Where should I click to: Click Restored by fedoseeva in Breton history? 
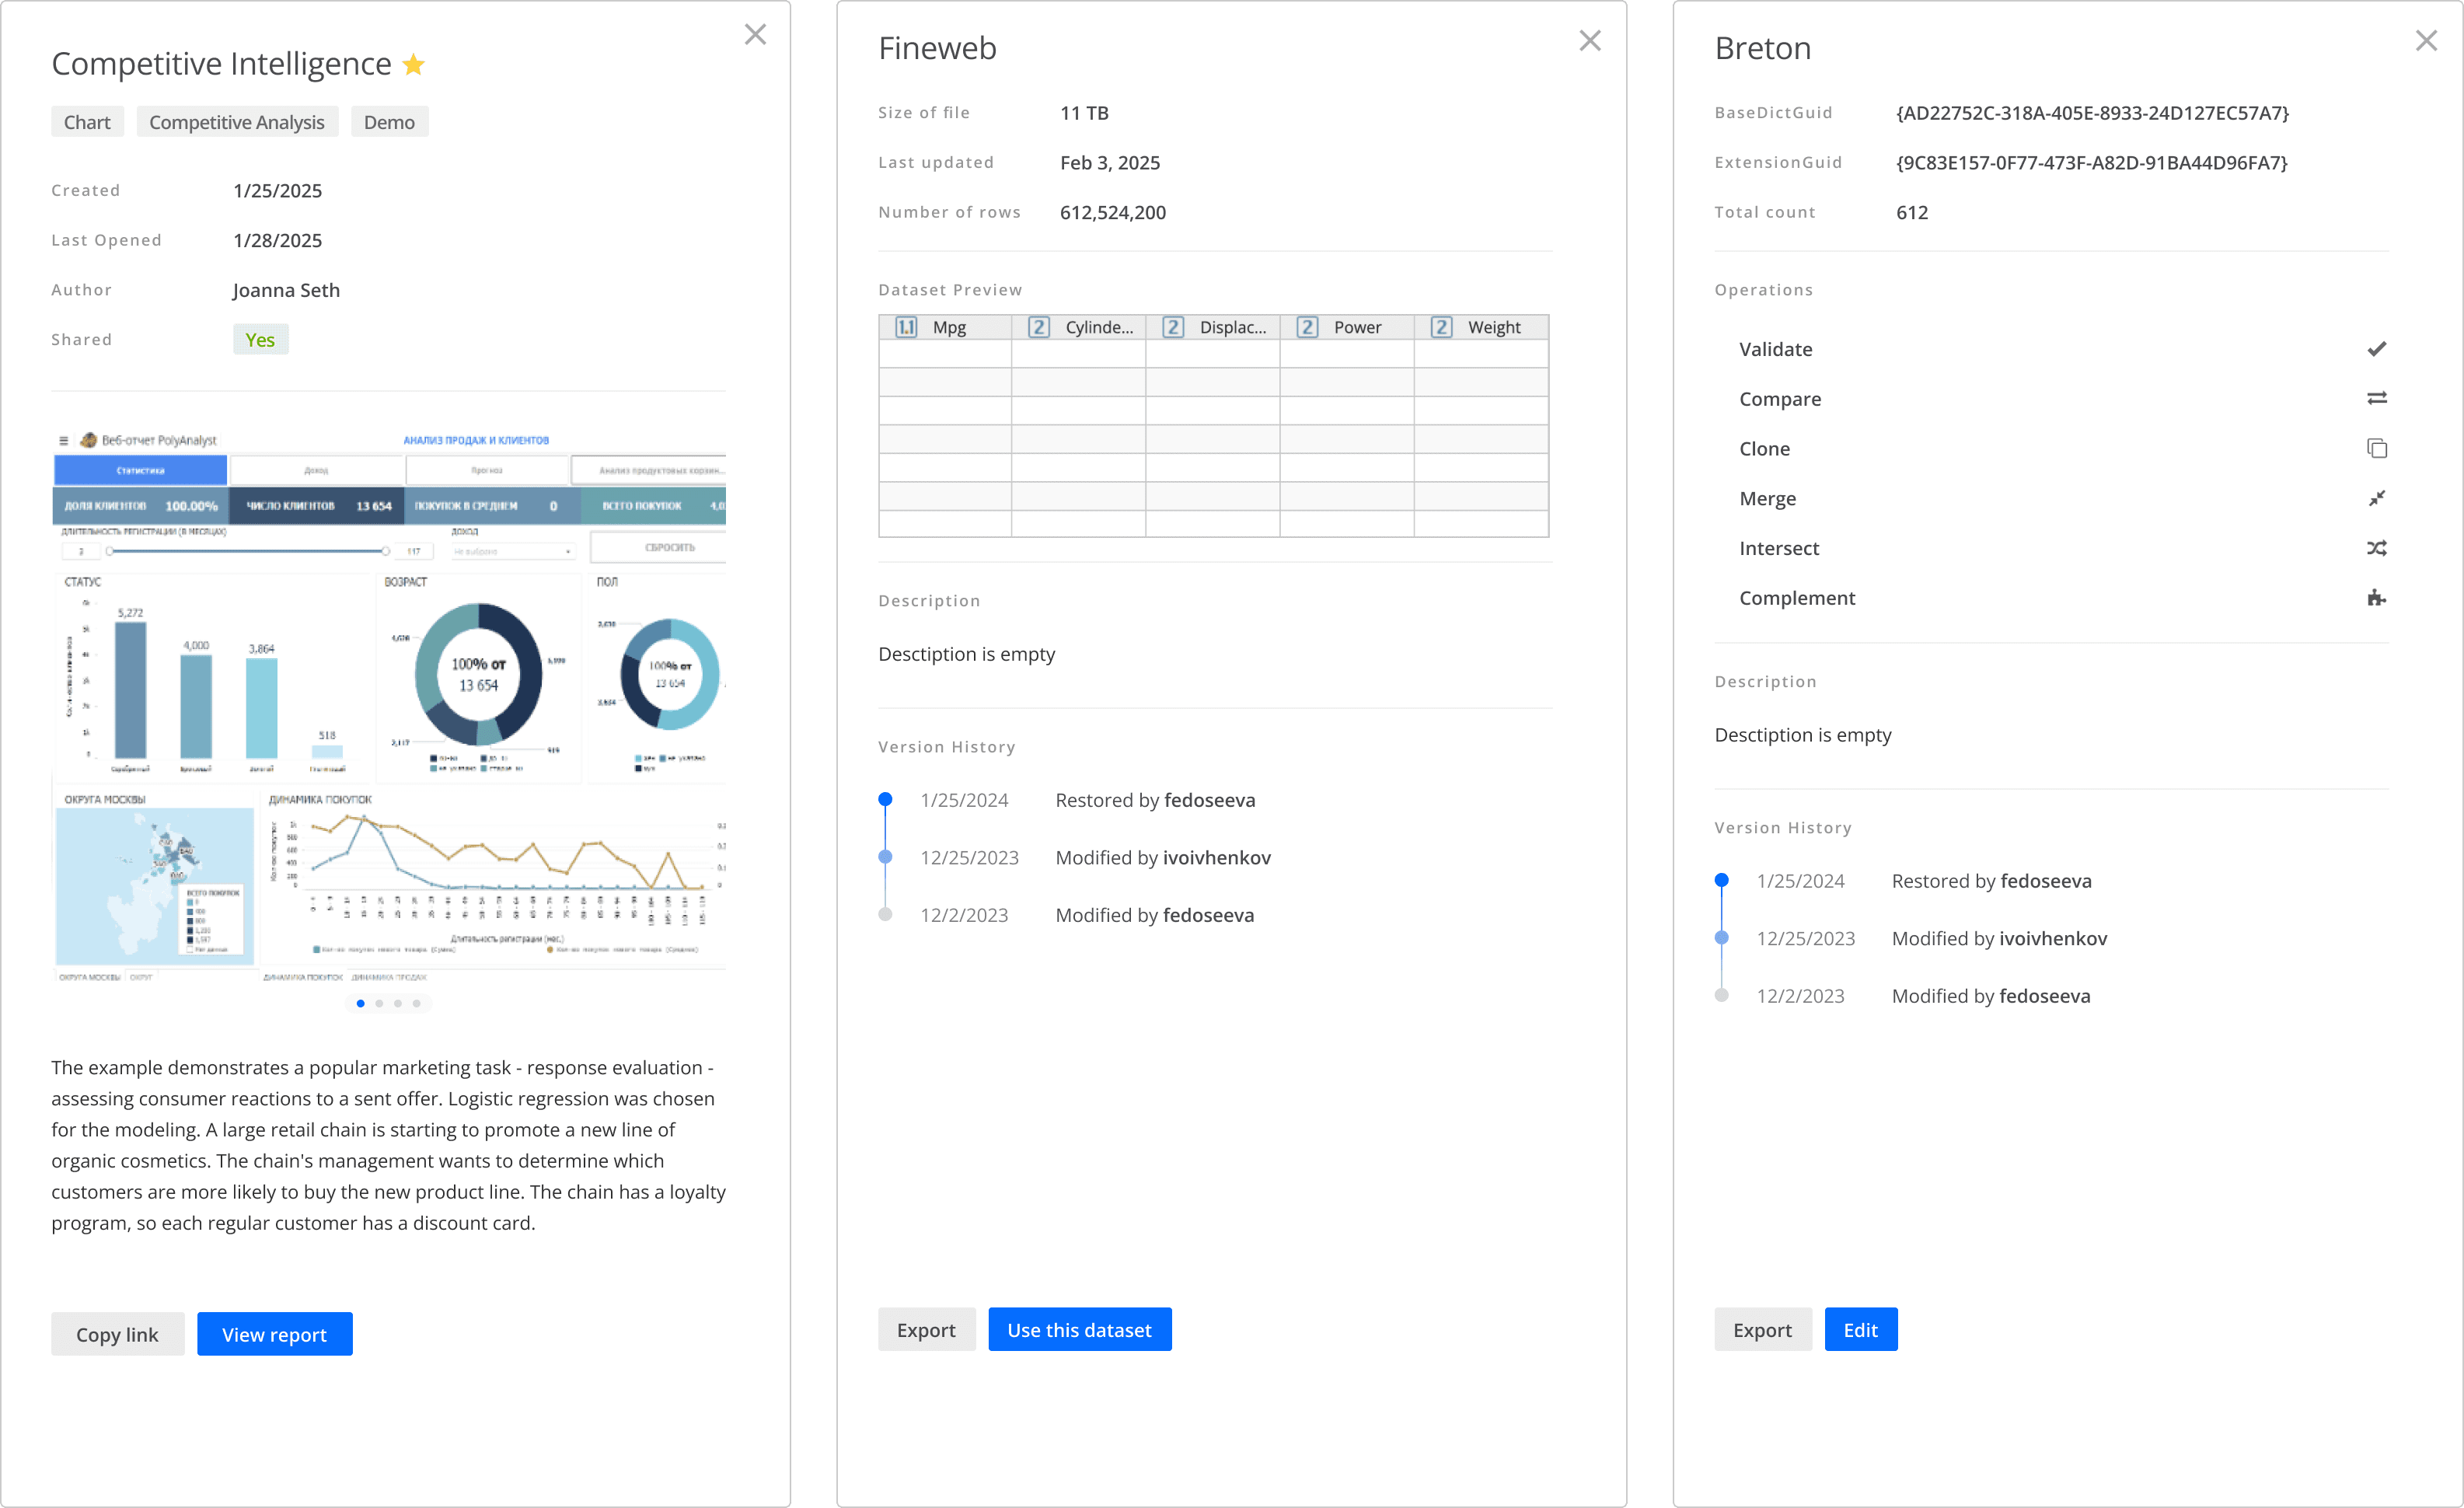click(1991, 881)
